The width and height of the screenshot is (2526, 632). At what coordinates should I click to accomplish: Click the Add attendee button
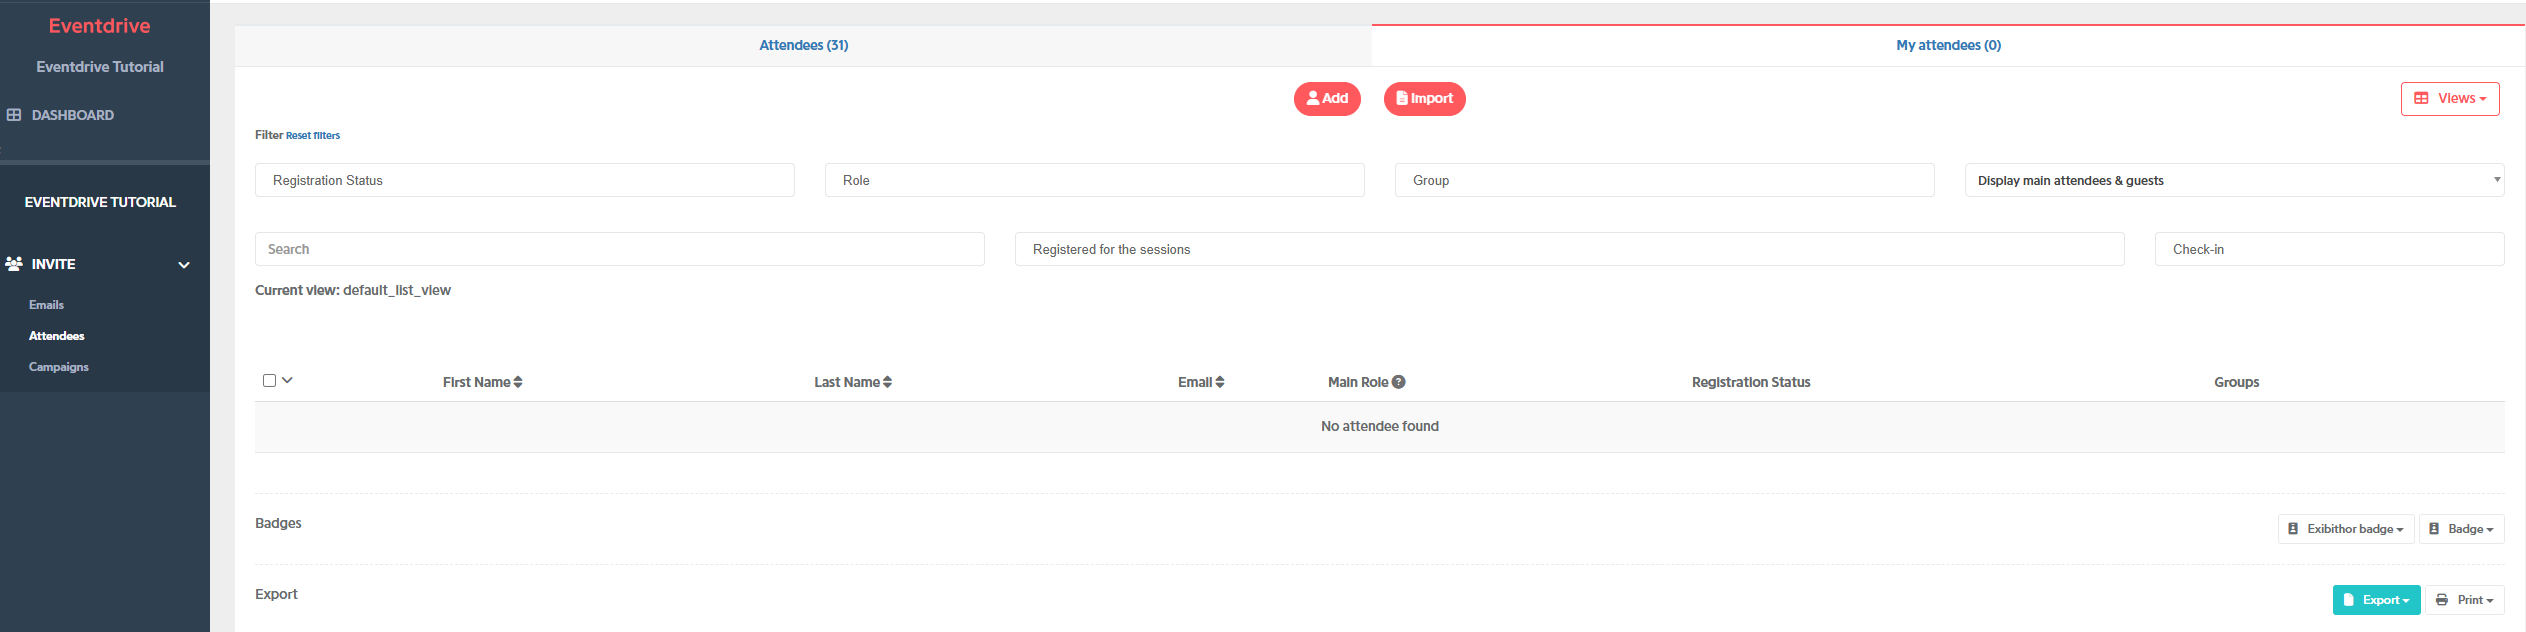click(1327, 99)
